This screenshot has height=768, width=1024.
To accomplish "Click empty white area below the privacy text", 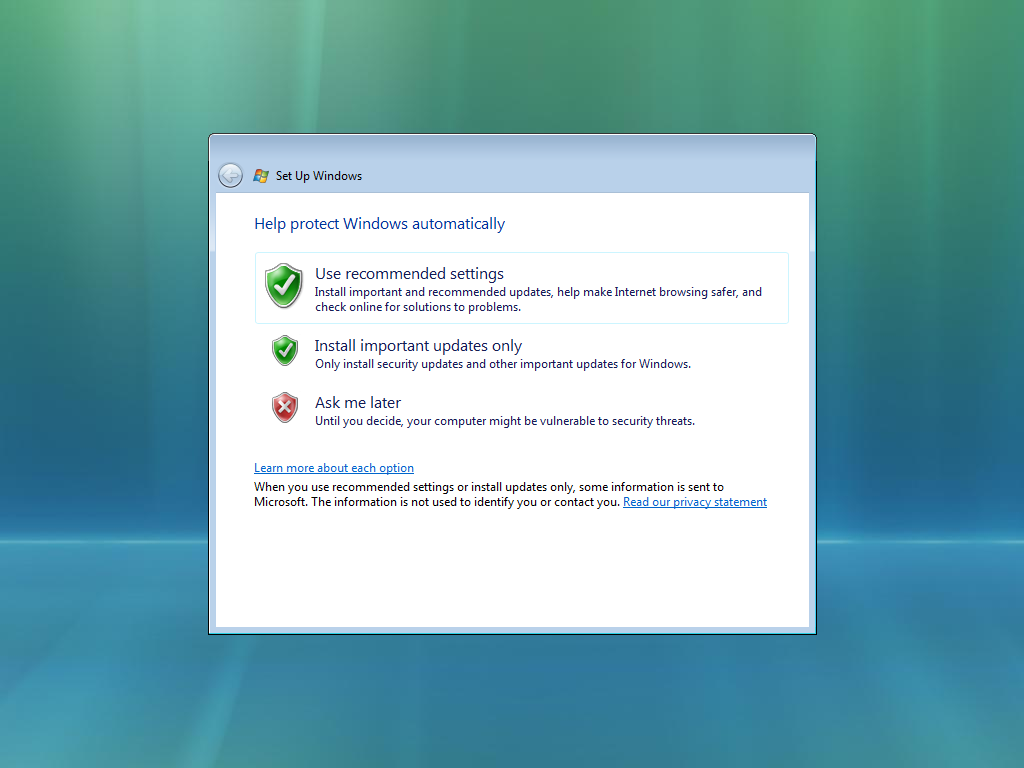I will click(513, 568).
